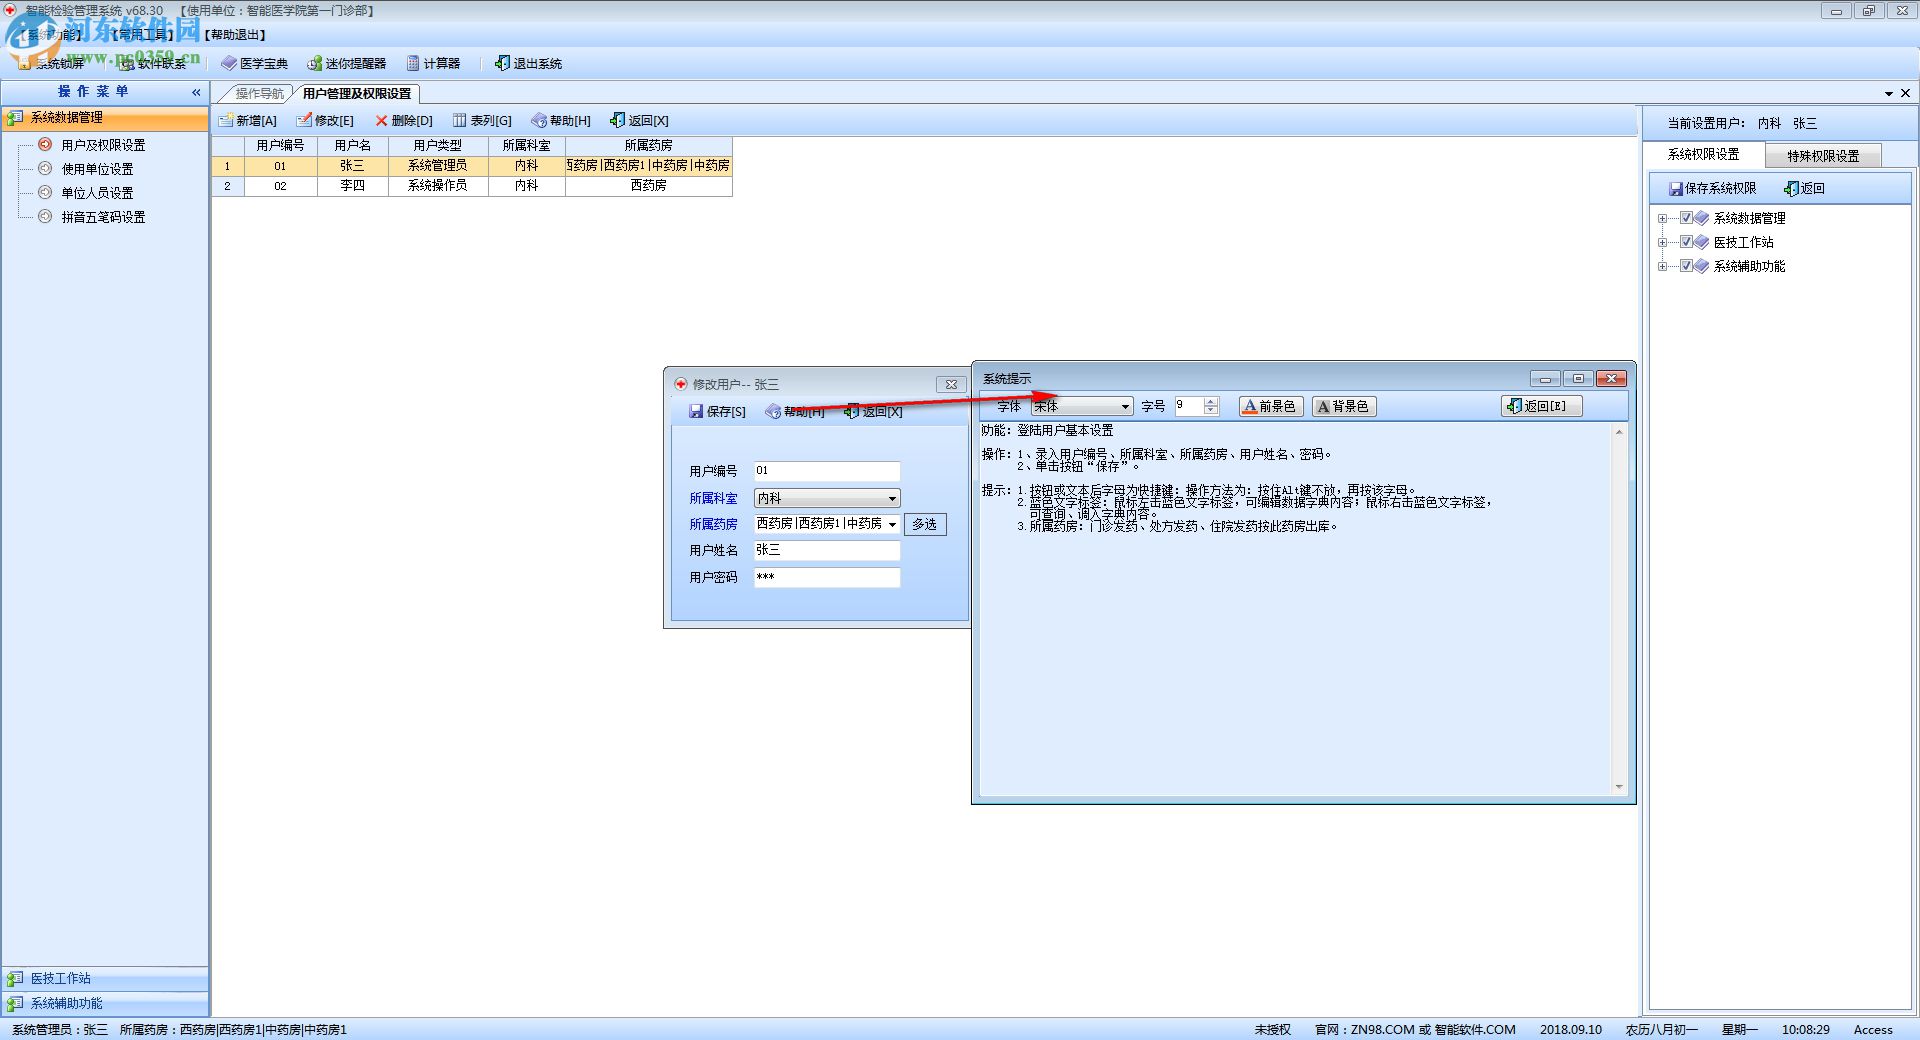Expand the 医技工作站 permission tree node
1920x1040 pixels.
click(x=1662, y=242)
